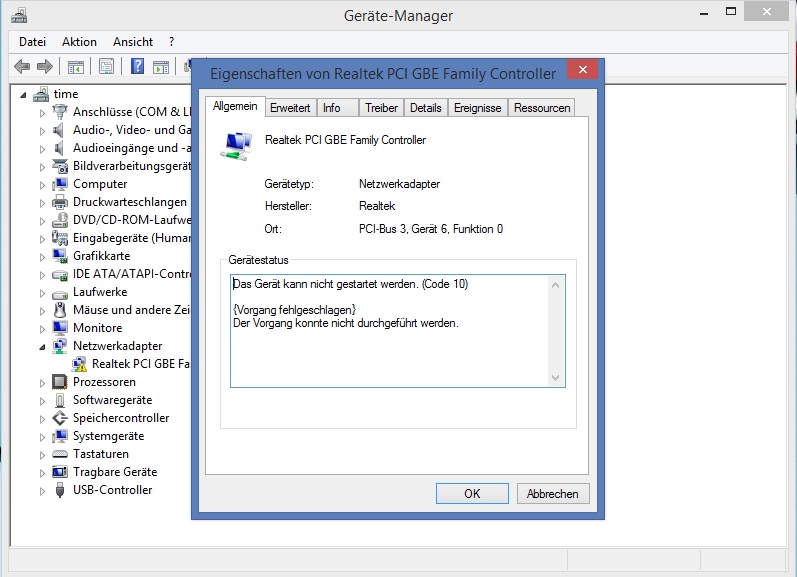Click the Anschlüsse (COM & LPT) icon
Image resolution: width=797 pixels, height=577 pixels.
coord(60,111)
